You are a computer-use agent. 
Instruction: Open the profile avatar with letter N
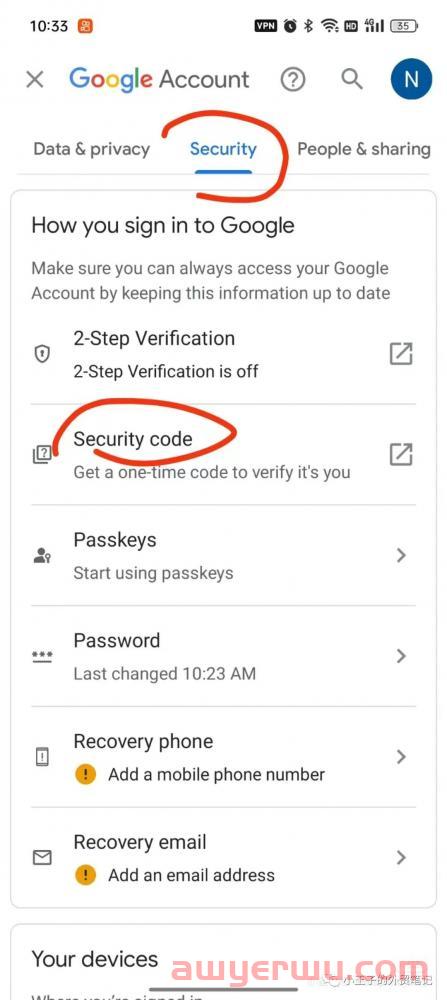pos(411,79)
